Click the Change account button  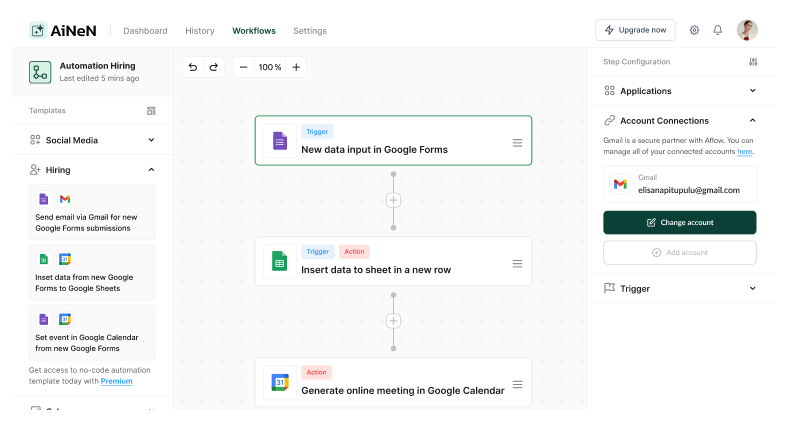[x=680, y=222]
